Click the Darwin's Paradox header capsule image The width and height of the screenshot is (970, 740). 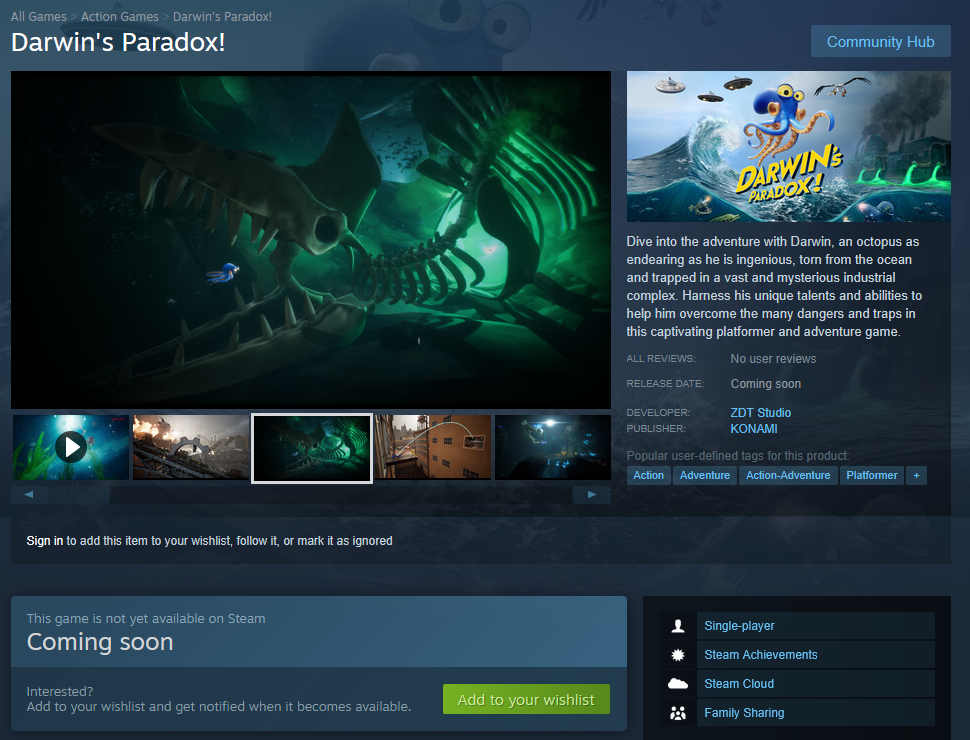point(789,147)
